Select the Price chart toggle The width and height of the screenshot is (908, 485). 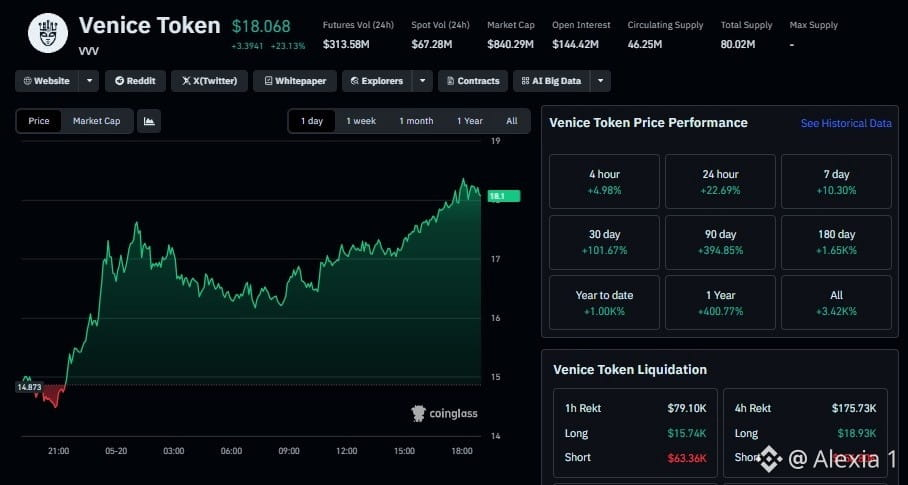39,121
